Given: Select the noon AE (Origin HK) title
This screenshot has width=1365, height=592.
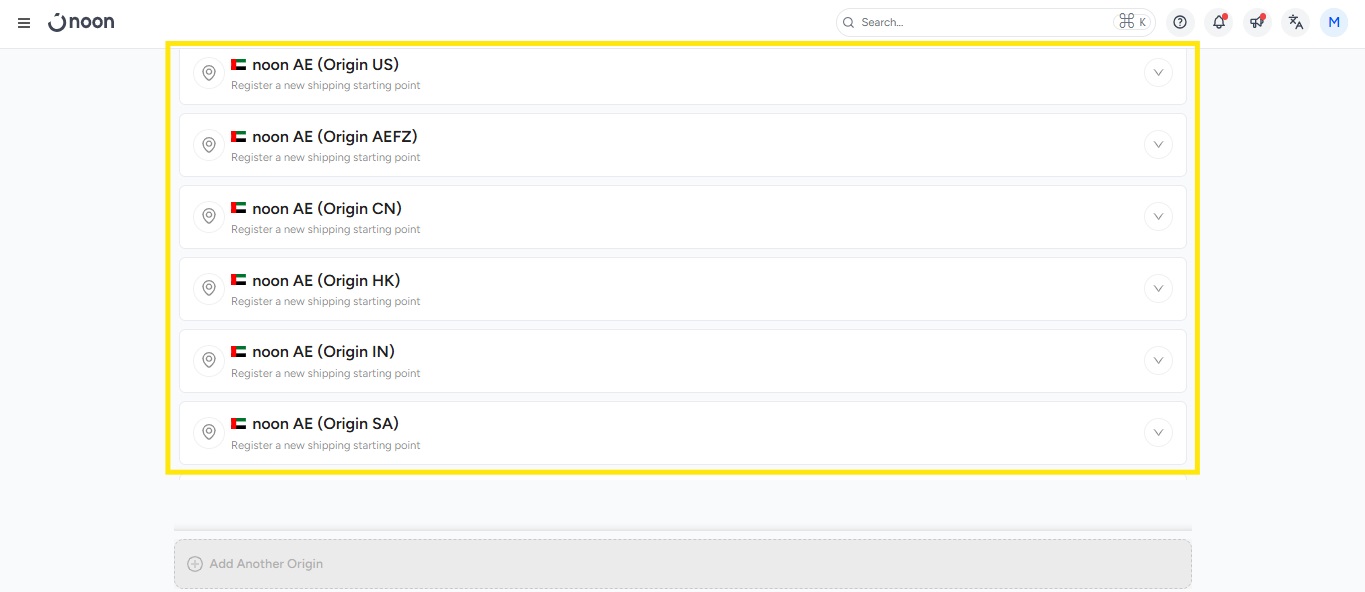Looking at the screenshot, I should [x=326, y=280].
